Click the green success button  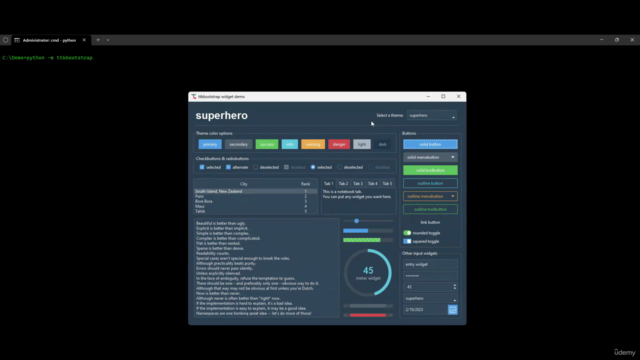[267, 144]
